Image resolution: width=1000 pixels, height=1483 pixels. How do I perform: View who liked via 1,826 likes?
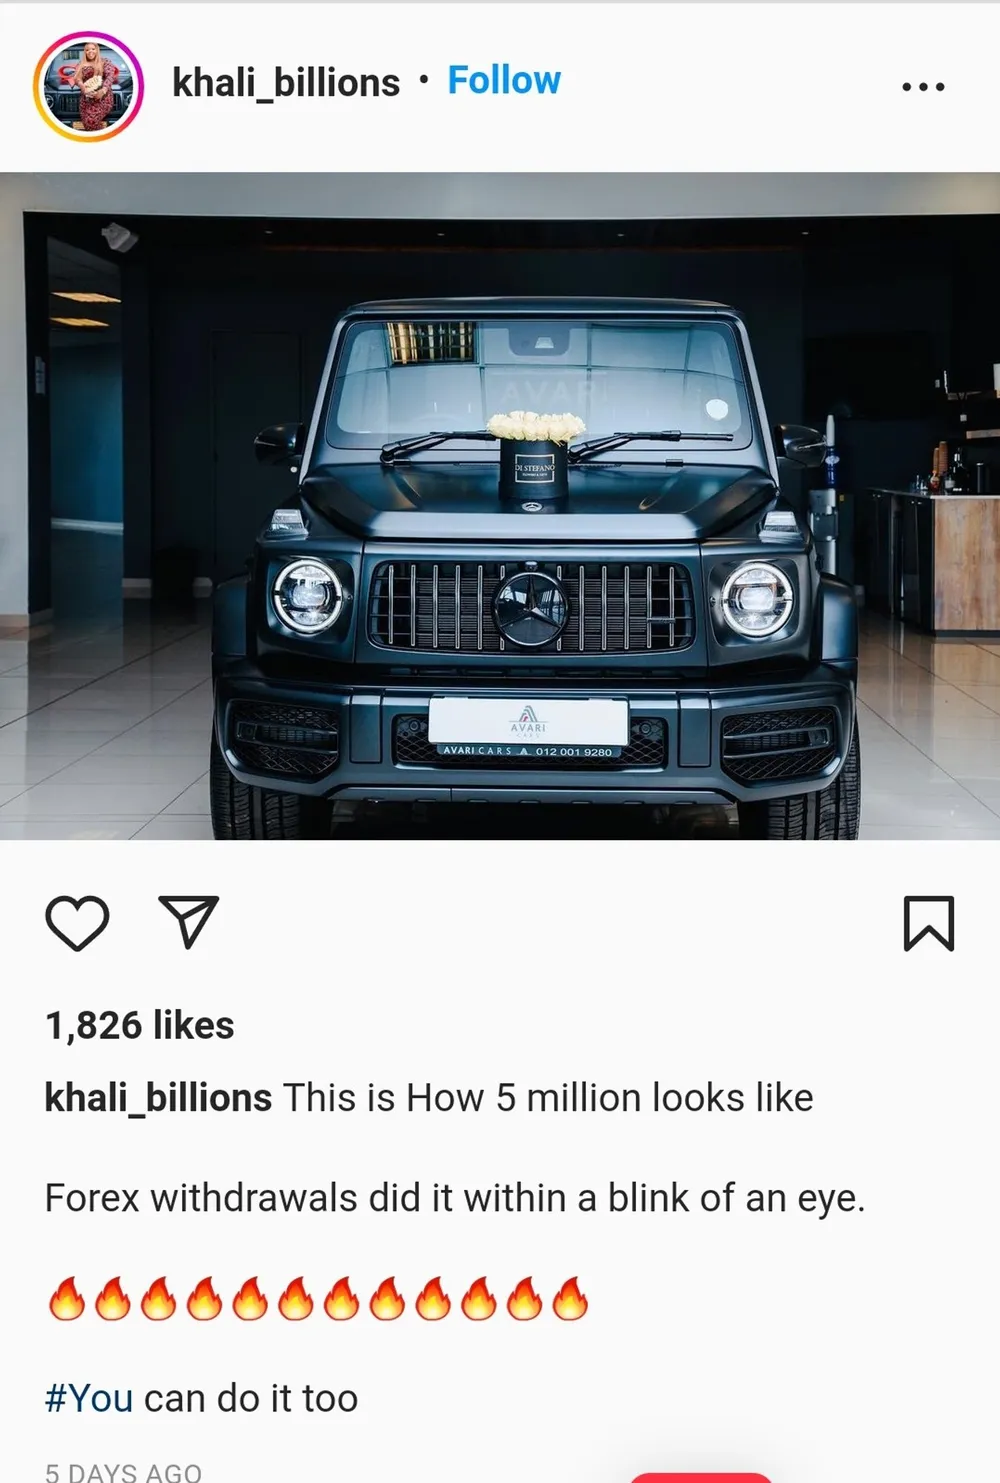(x=139, y=1025)
